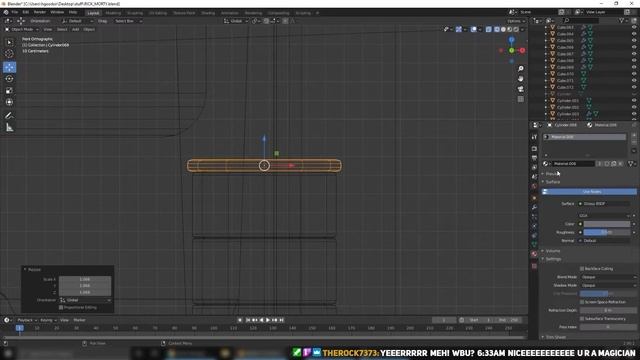Viewport: 640px width, 360px height.
Task: Switch to the Shading workspace tab
Action: coord(208,13)
